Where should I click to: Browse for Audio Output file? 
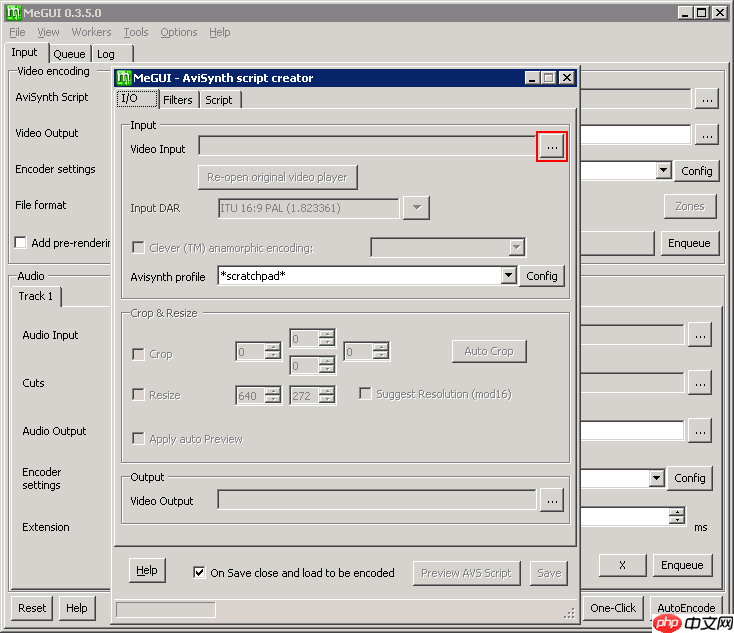pyautogui.click(x=700, y=430)
